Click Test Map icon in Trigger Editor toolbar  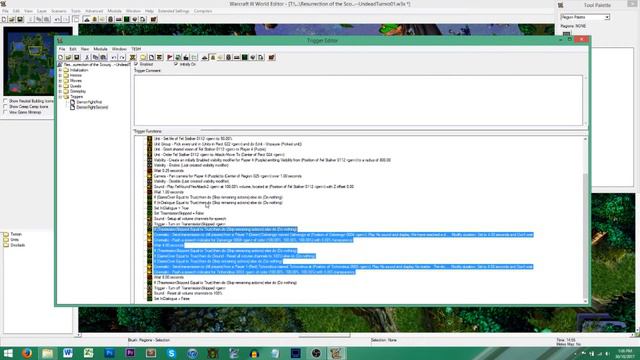[x=271, y=58]
